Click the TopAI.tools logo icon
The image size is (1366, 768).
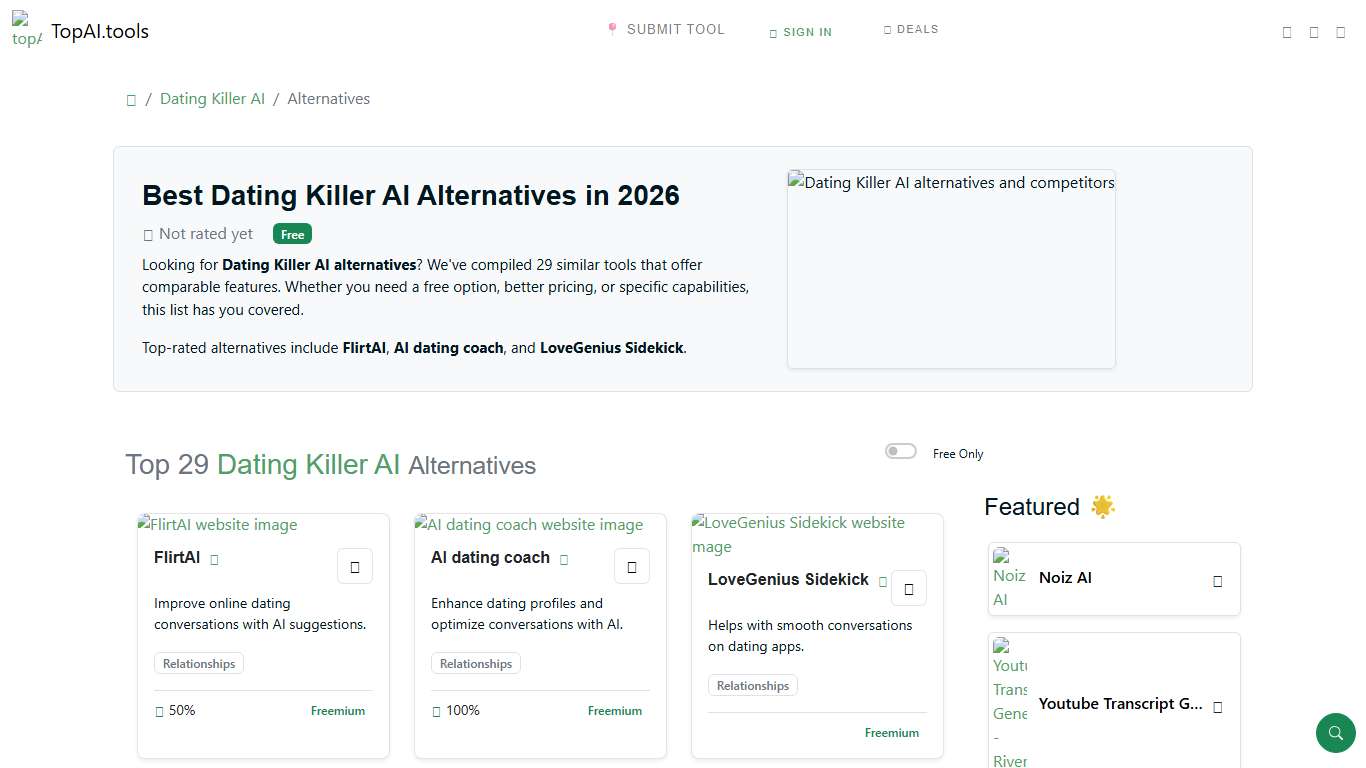[25, 31]
